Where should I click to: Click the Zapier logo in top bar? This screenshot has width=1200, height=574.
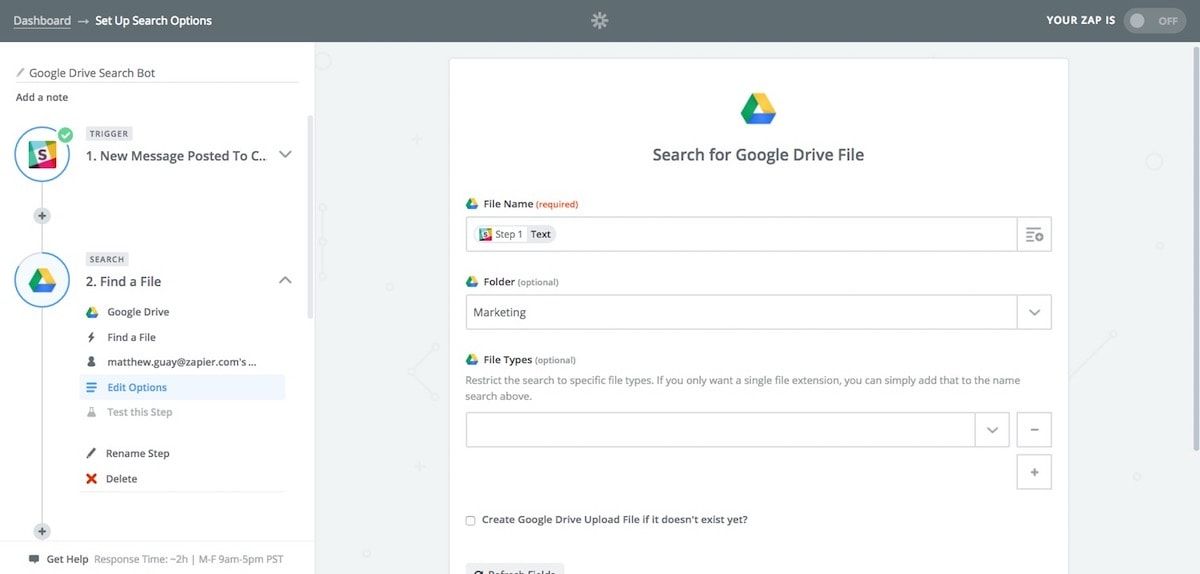tap(599, 20)
